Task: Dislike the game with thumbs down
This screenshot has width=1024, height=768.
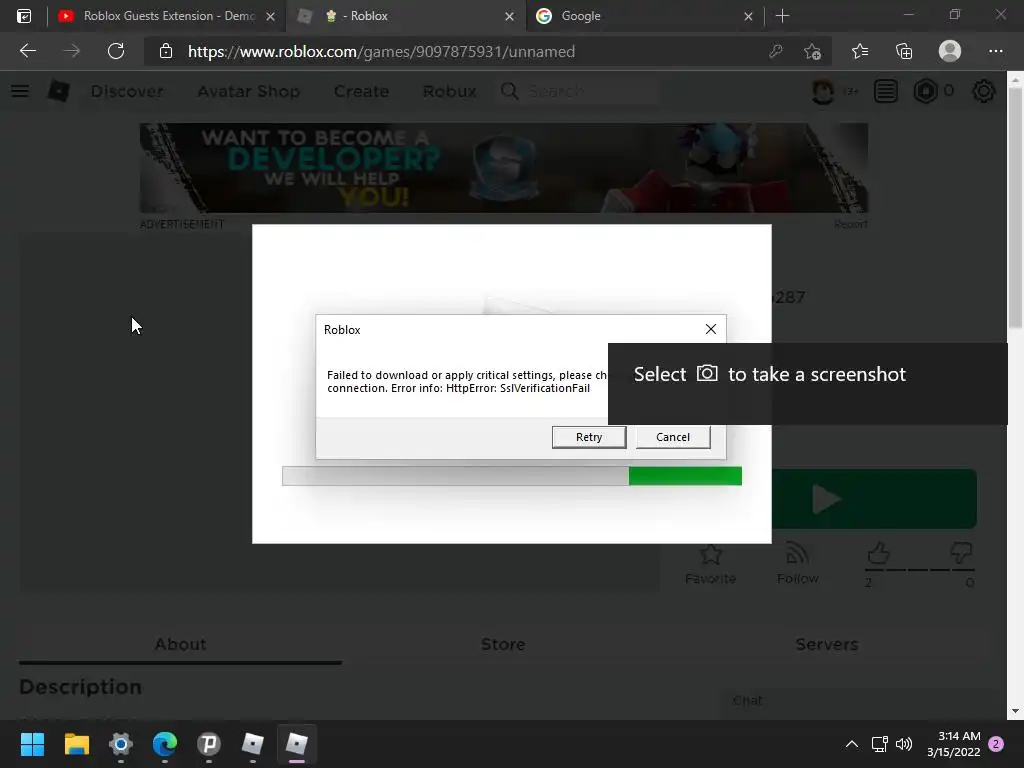Action: coord(961,554)
